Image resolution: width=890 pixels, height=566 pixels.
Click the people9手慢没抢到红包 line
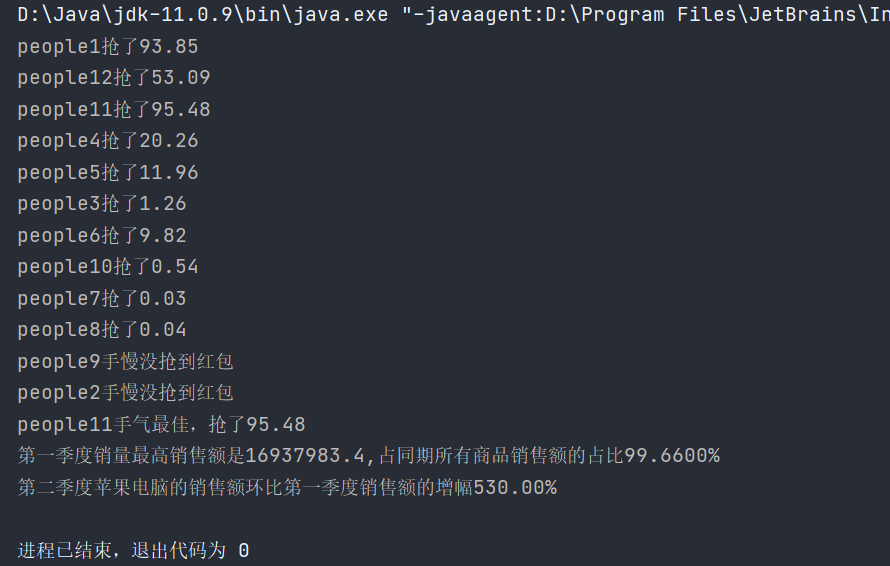pos(125,362)
